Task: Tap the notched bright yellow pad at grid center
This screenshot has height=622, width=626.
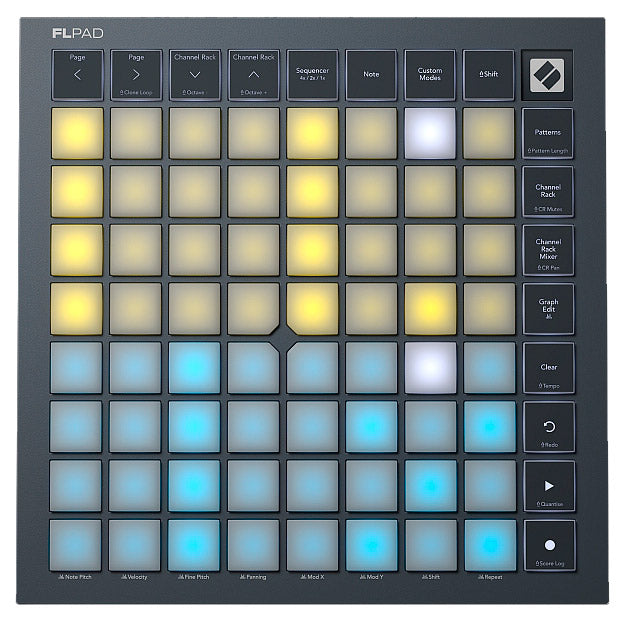Action: point(312,308)
